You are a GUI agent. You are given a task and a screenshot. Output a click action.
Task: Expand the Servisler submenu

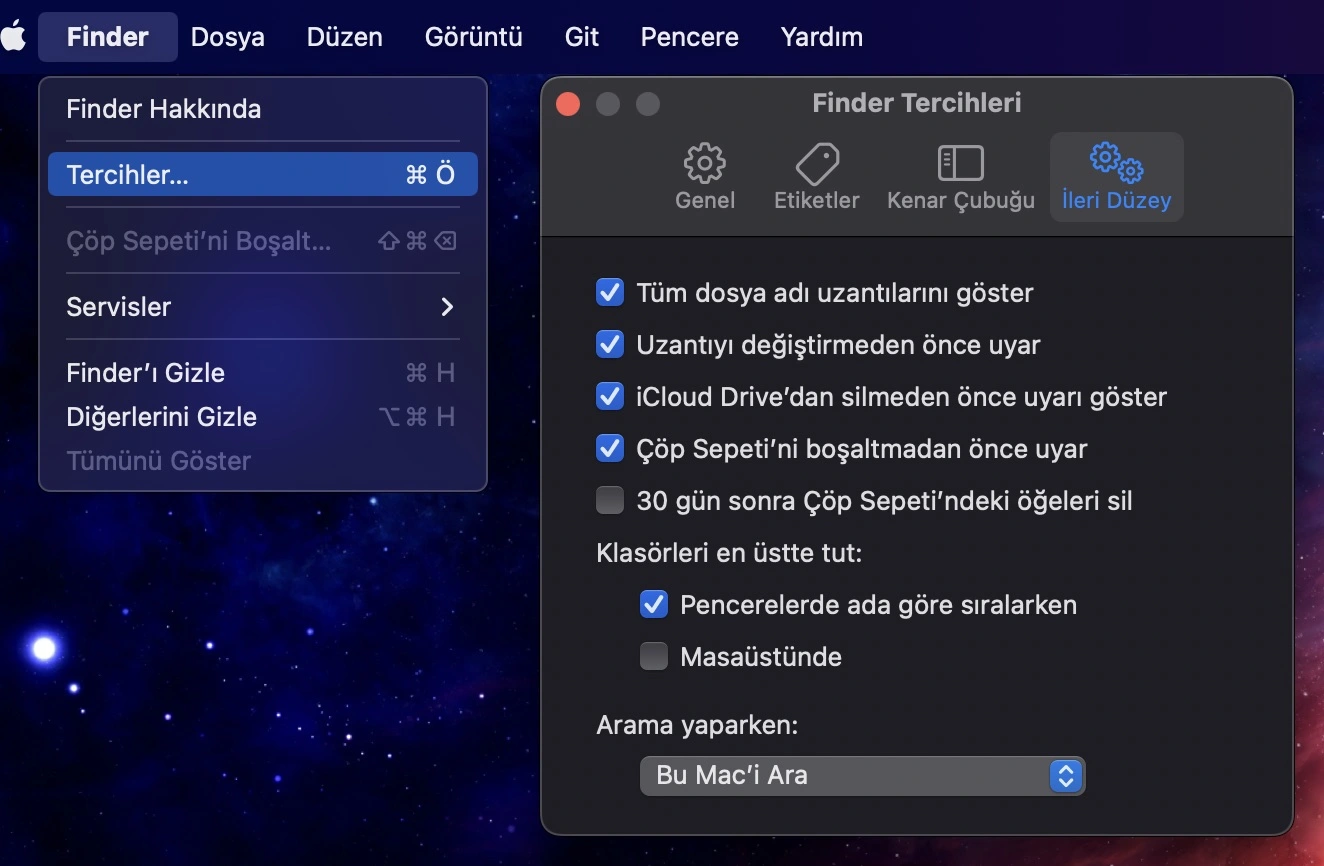pyautogui.click(x=263, y=307)
